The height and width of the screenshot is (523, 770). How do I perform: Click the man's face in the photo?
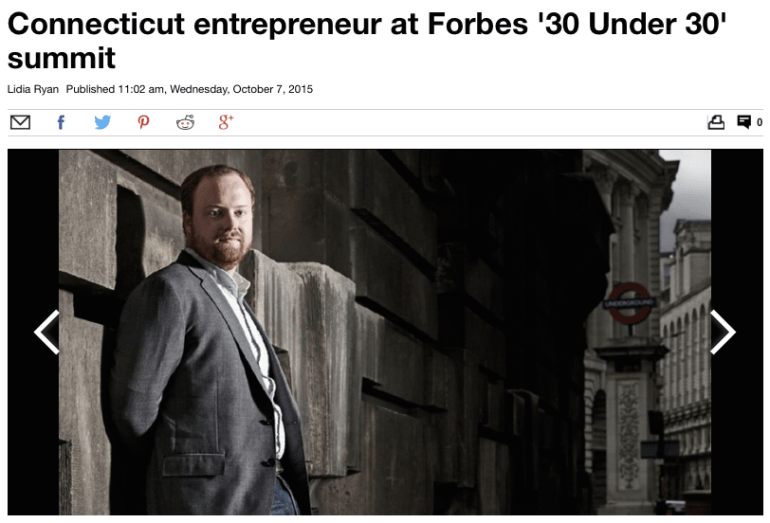[x=222, y=216]
